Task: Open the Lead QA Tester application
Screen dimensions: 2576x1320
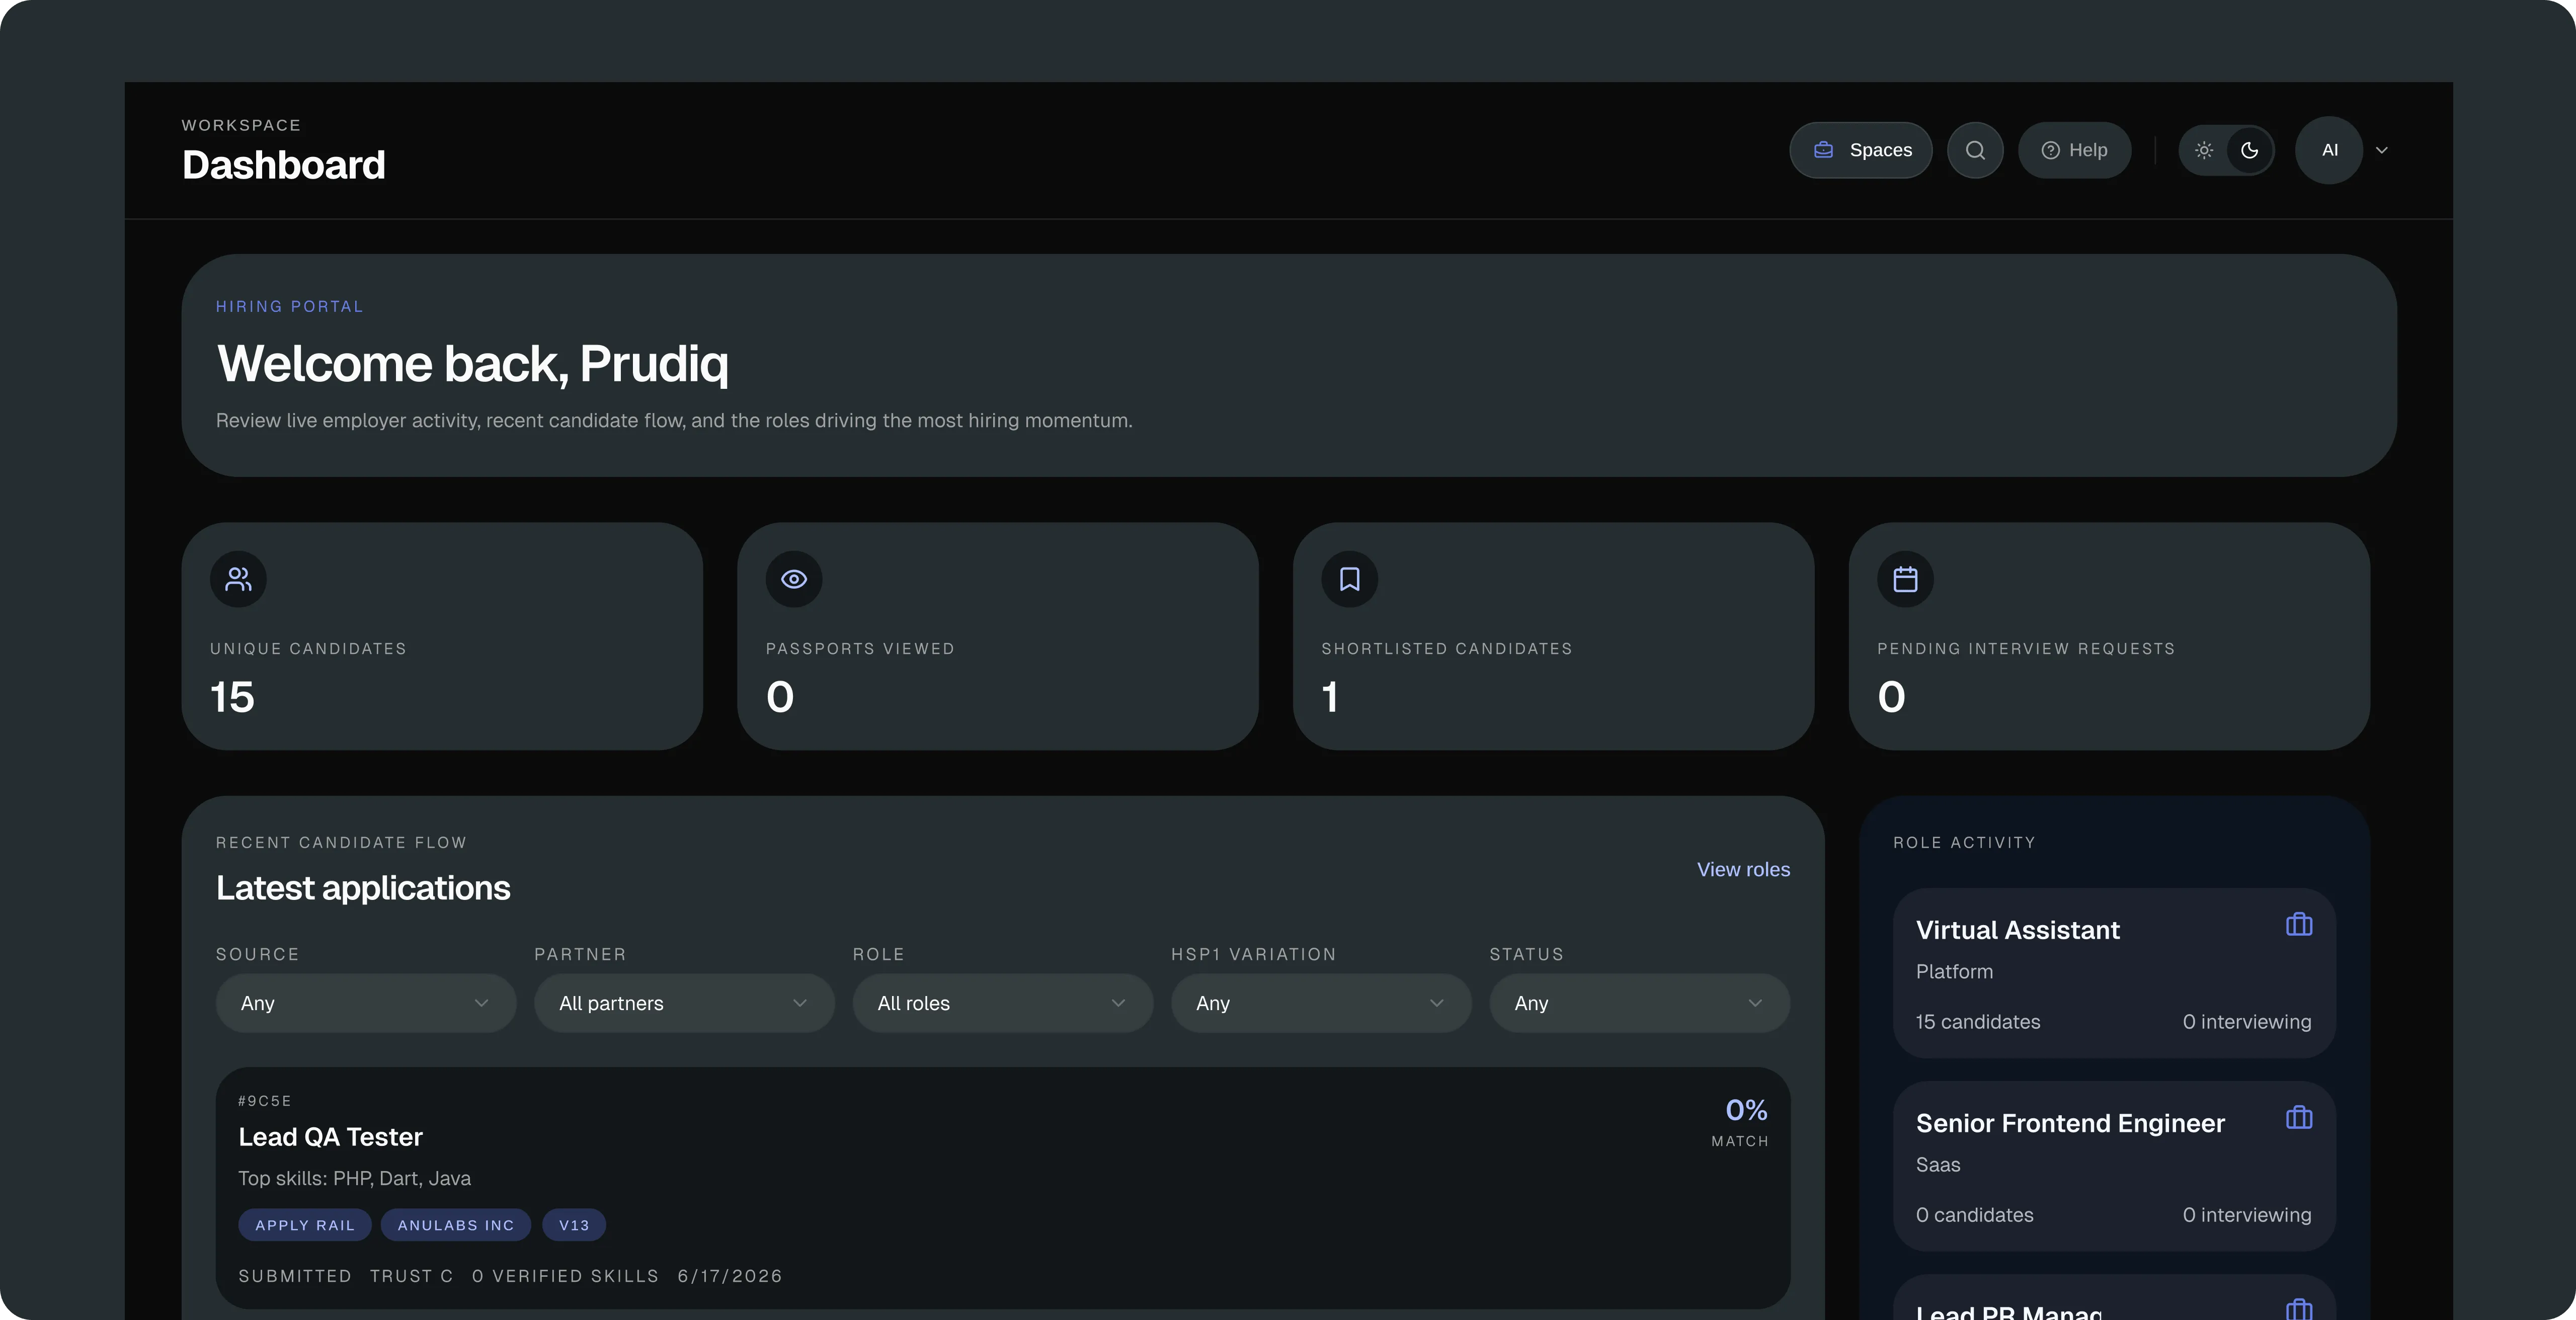Action: coord(1003,1188)
